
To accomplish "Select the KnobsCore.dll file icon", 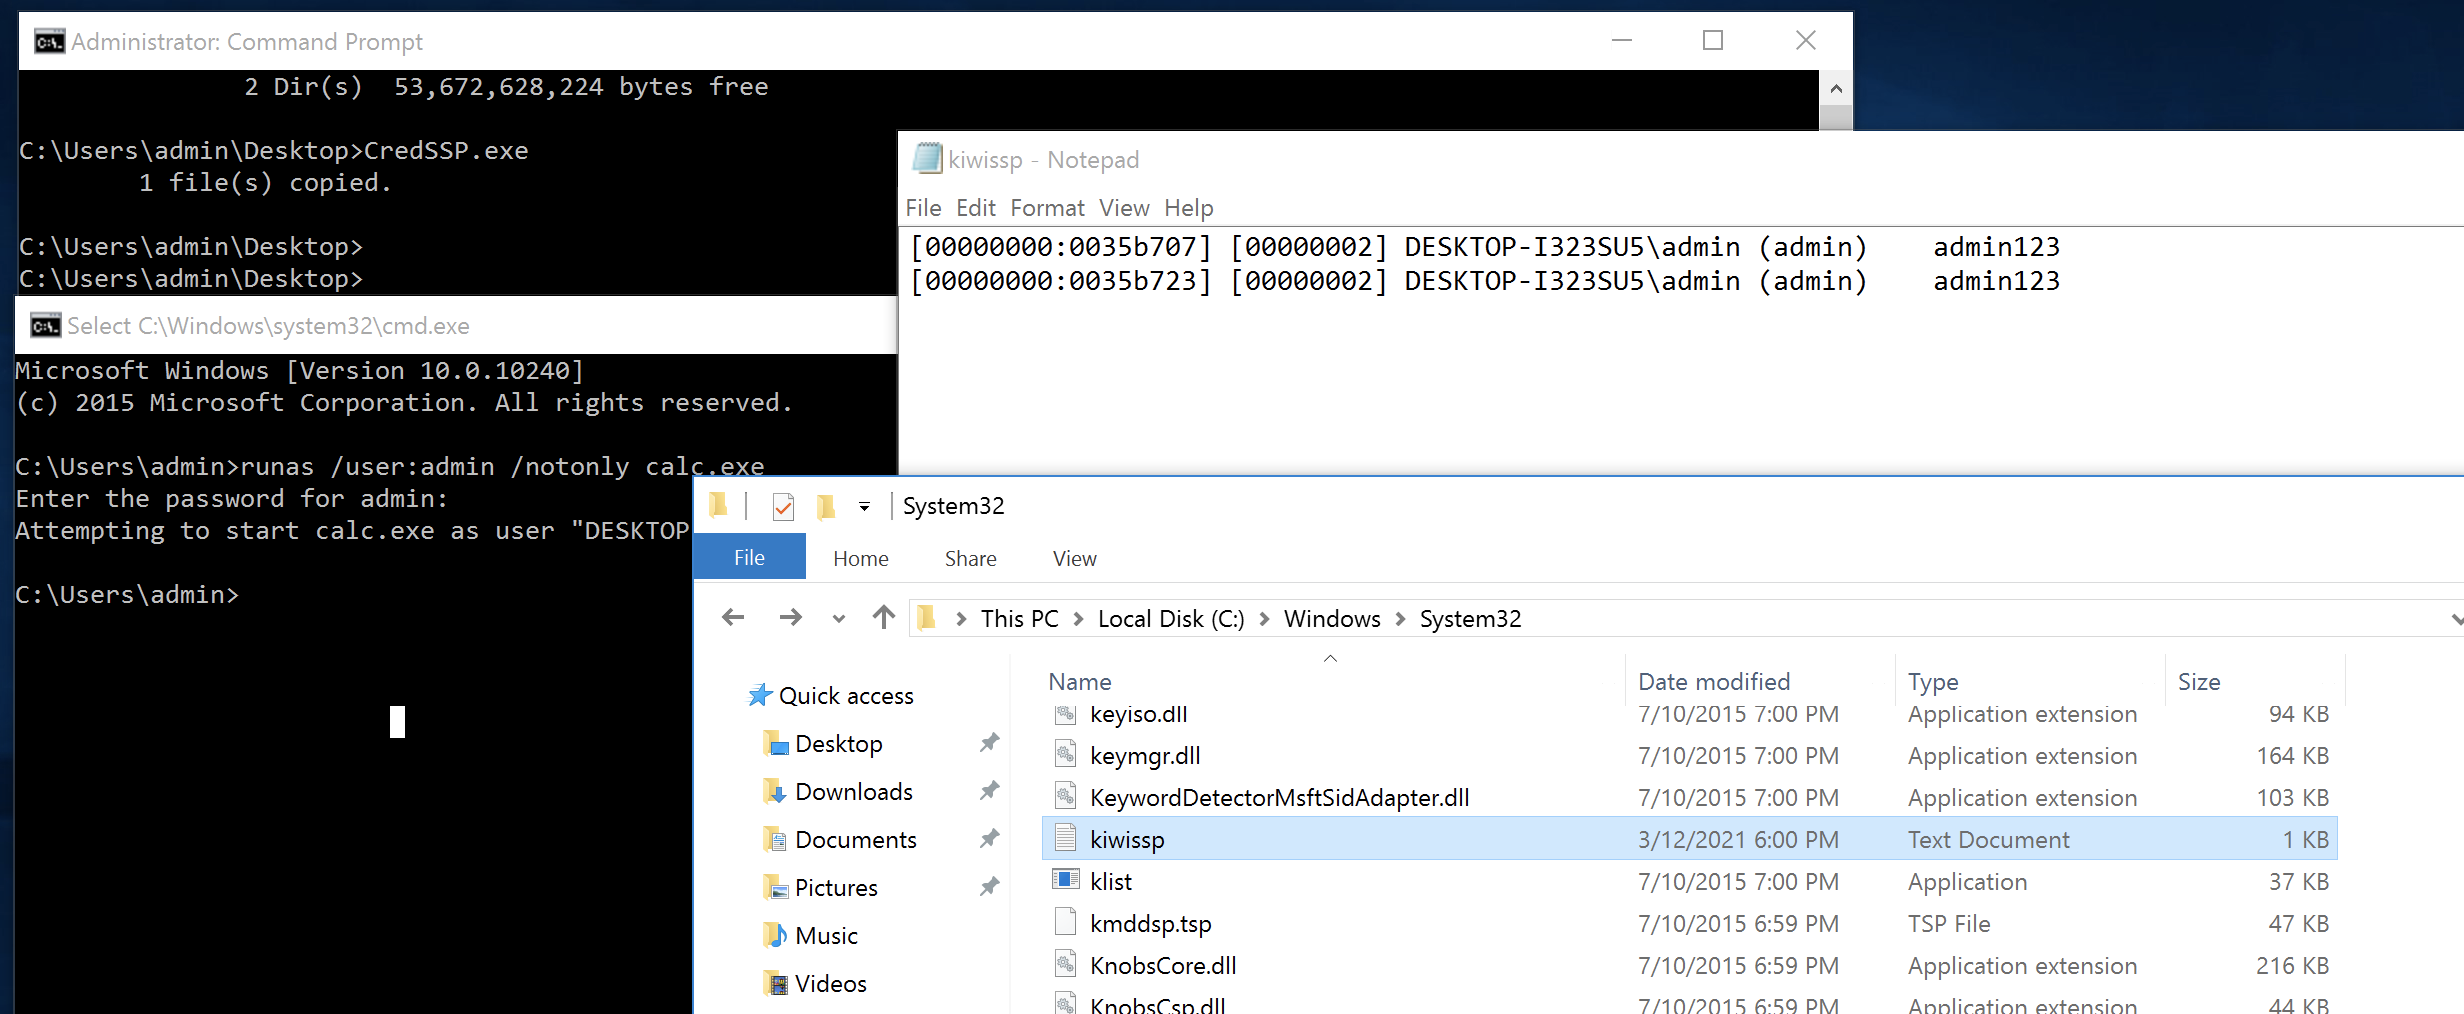I will pyautogui.click(x=1065, y=964).
